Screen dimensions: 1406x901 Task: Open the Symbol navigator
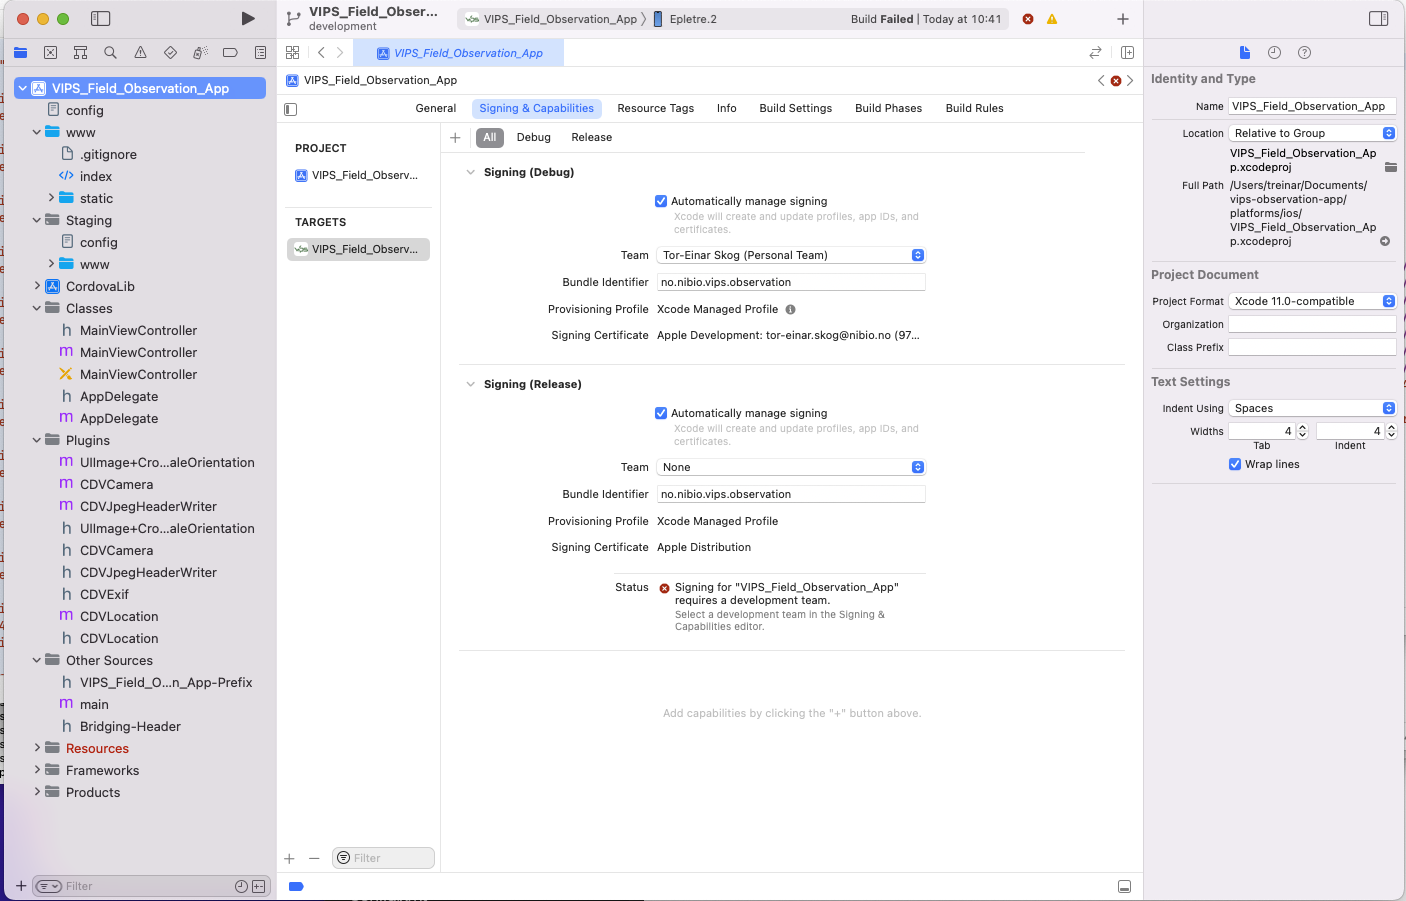coord(80,53)
